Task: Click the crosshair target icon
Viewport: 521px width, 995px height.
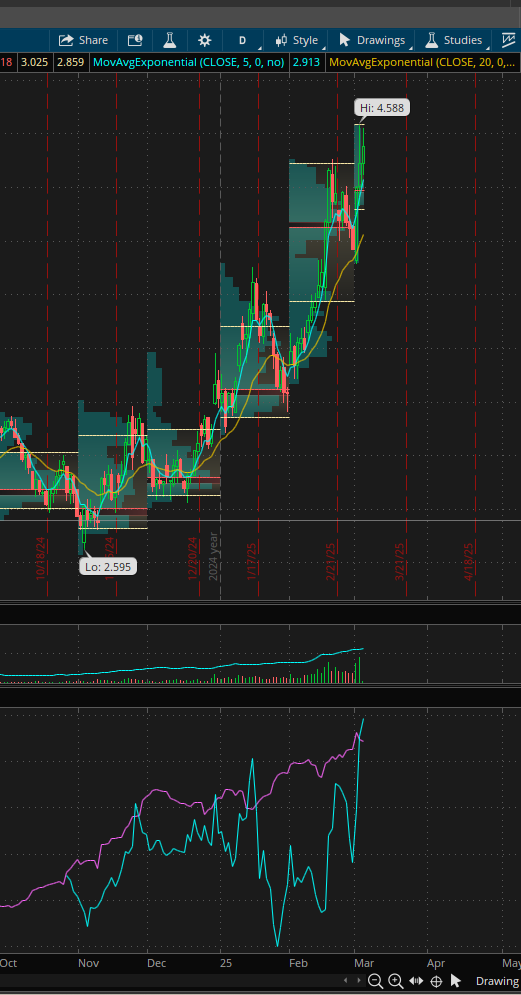Action: [436, 981]
